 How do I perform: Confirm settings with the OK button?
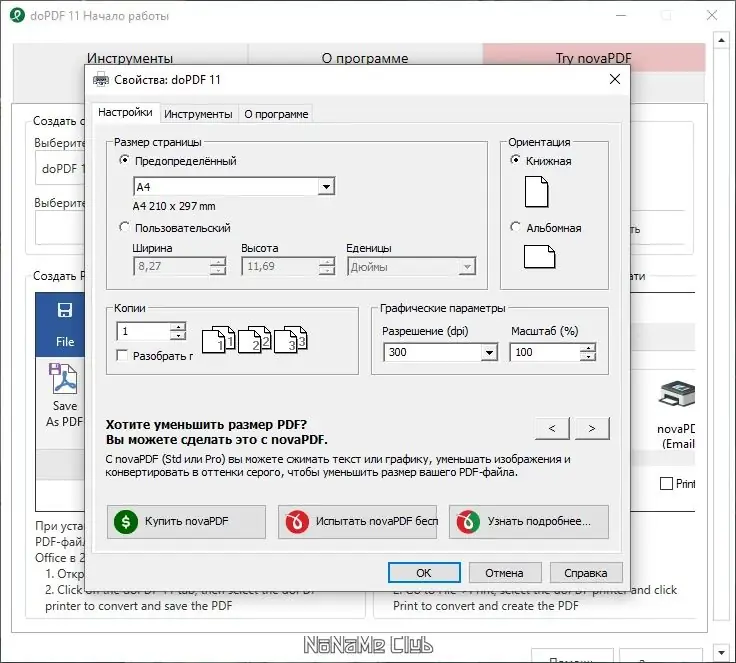click(424, 573)
